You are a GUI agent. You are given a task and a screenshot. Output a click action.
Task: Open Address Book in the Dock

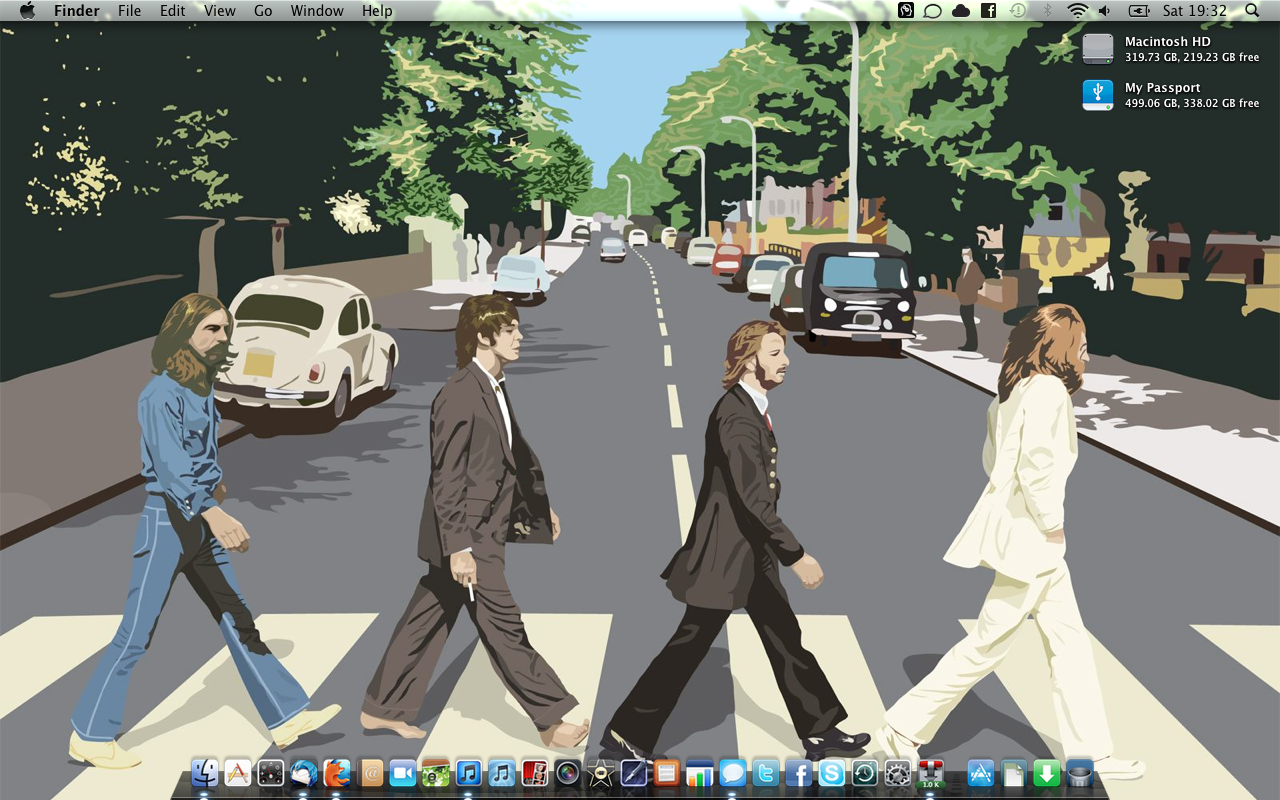point(371,772)
